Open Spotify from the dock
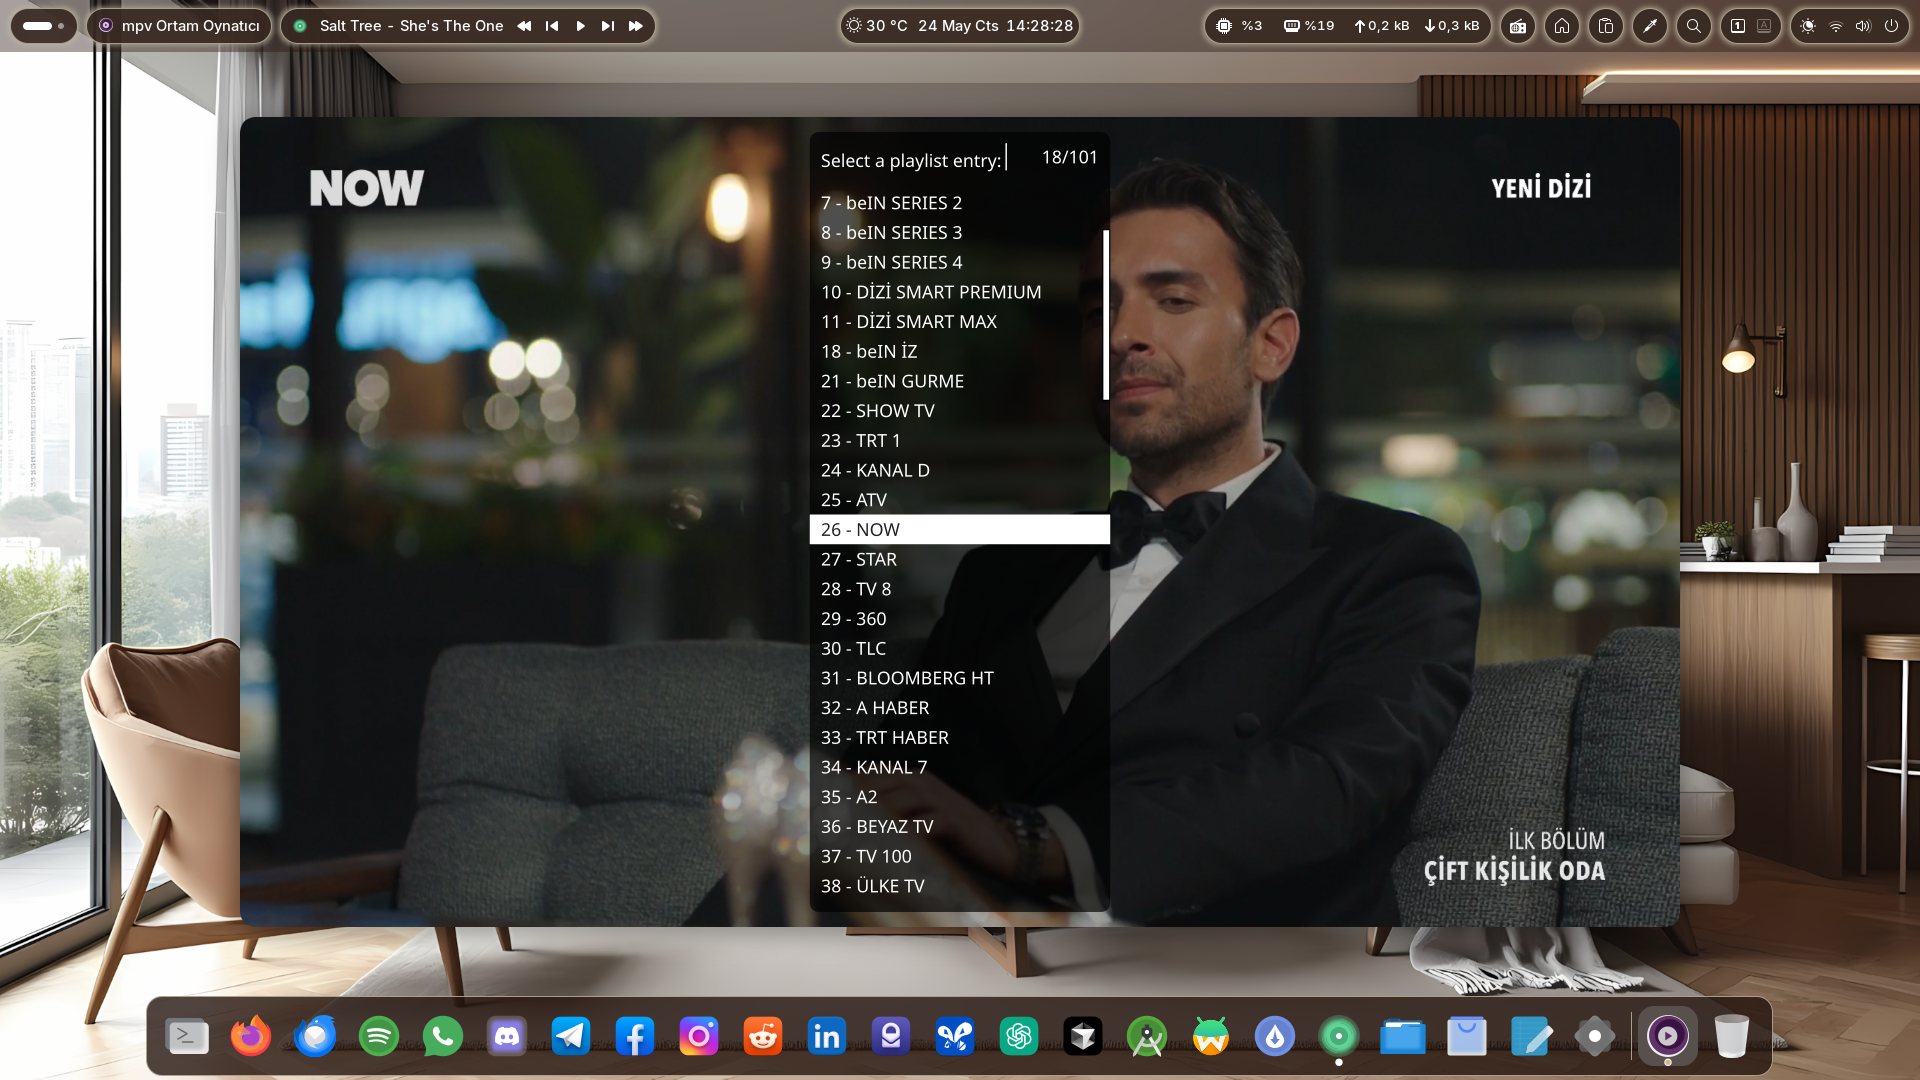Screen dimensions: 1920x1080 (x=379, y=1036)
